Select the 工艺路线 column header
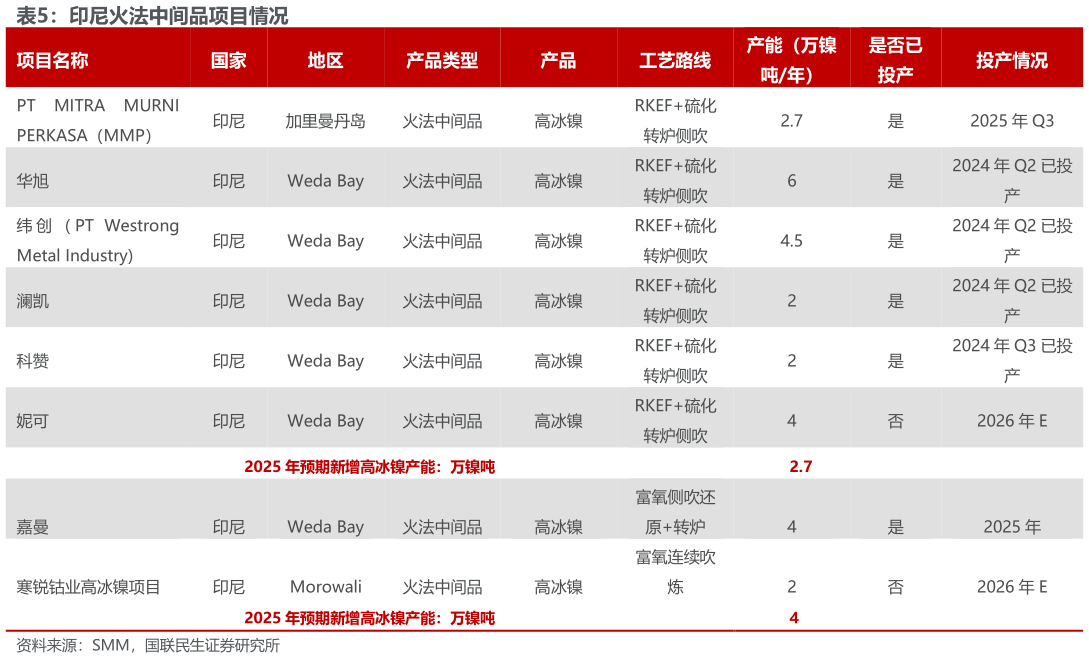Image resolution: width=1089 pixels, height=658 pixels. pos(675,60)
